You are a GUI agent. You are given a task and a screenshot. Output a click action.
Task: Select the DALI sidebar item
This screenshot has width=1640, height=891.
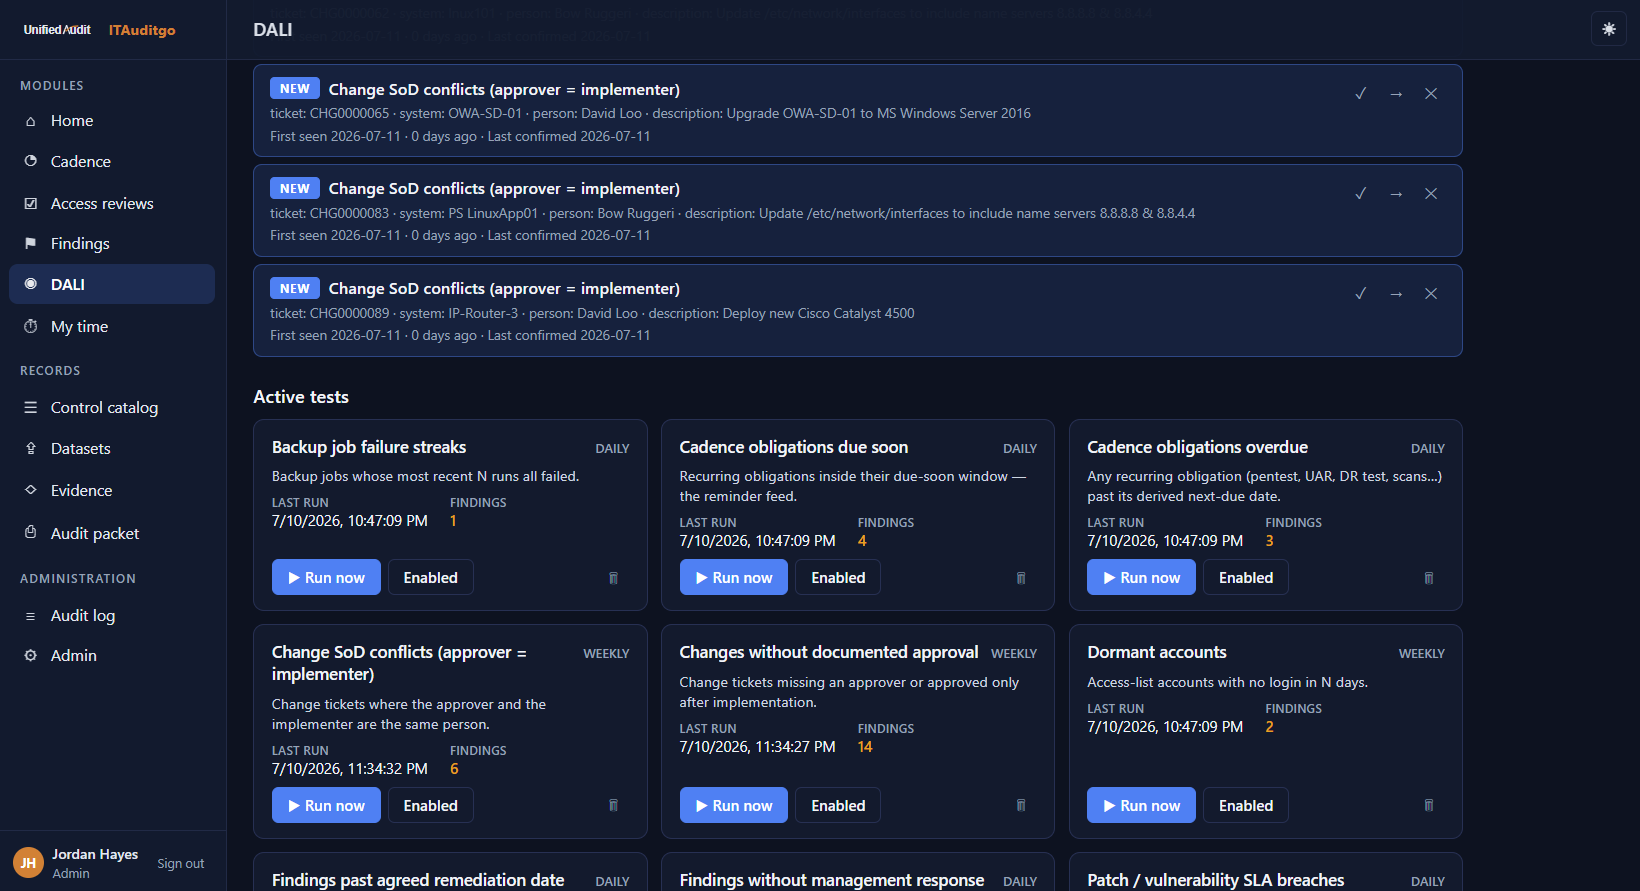pyautogui.click(x=112, y=284)
